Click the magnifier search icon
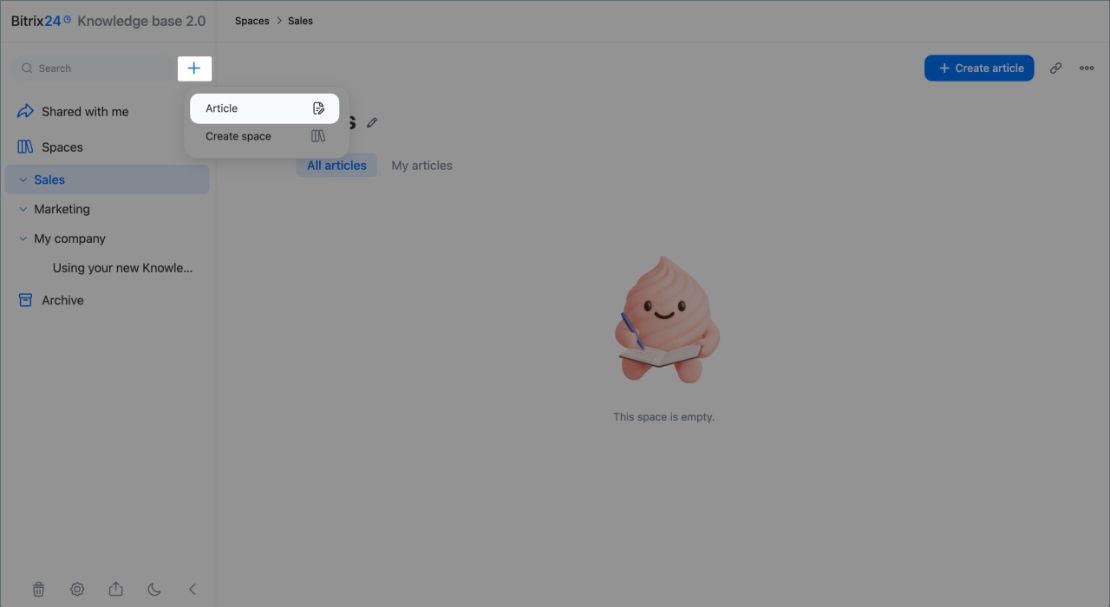This screenshot has width=1110, height=607. [x=27, y=68]
